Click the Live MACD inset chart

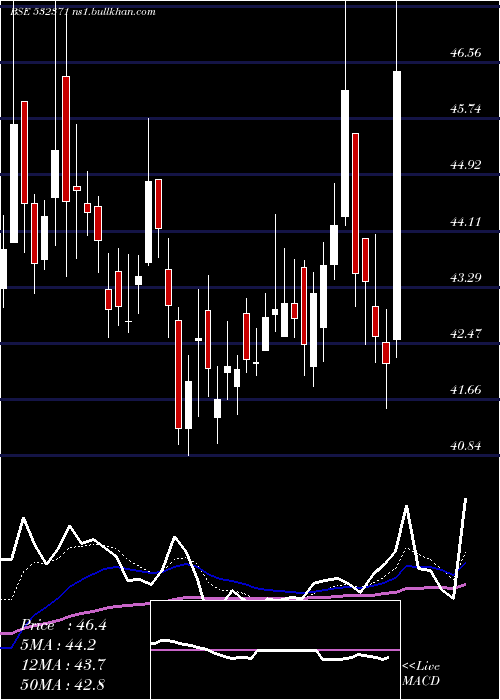[275, 650]
